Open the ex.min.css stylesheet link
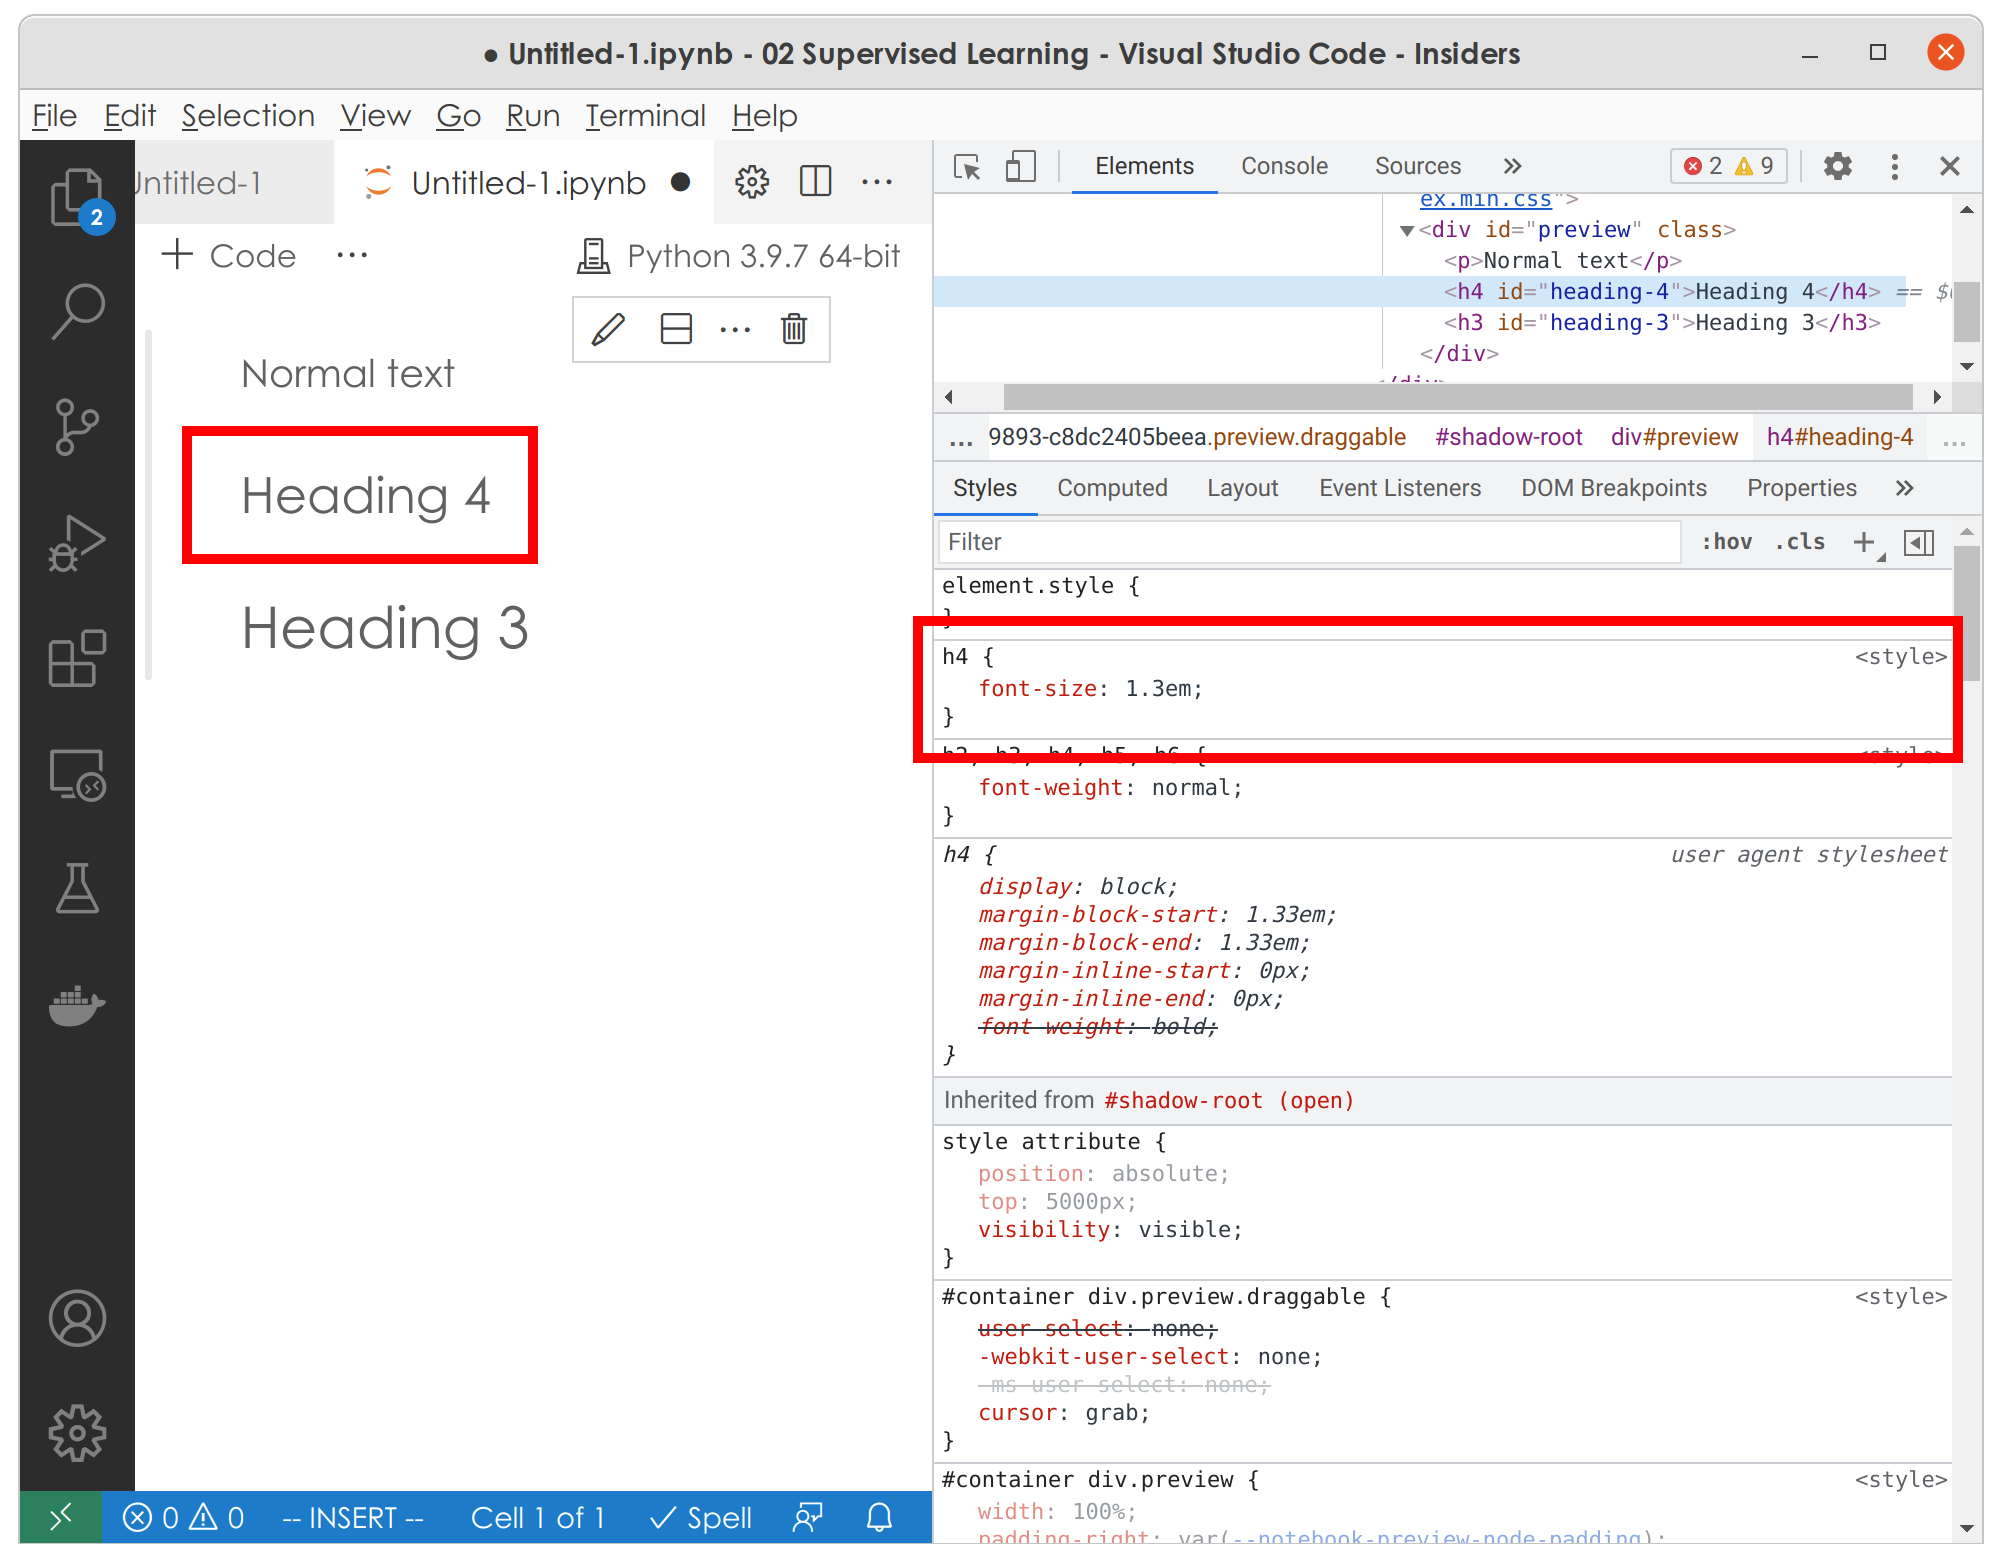The height and width of the screenshot is (1563, 2002). (x=1484, y=199)
